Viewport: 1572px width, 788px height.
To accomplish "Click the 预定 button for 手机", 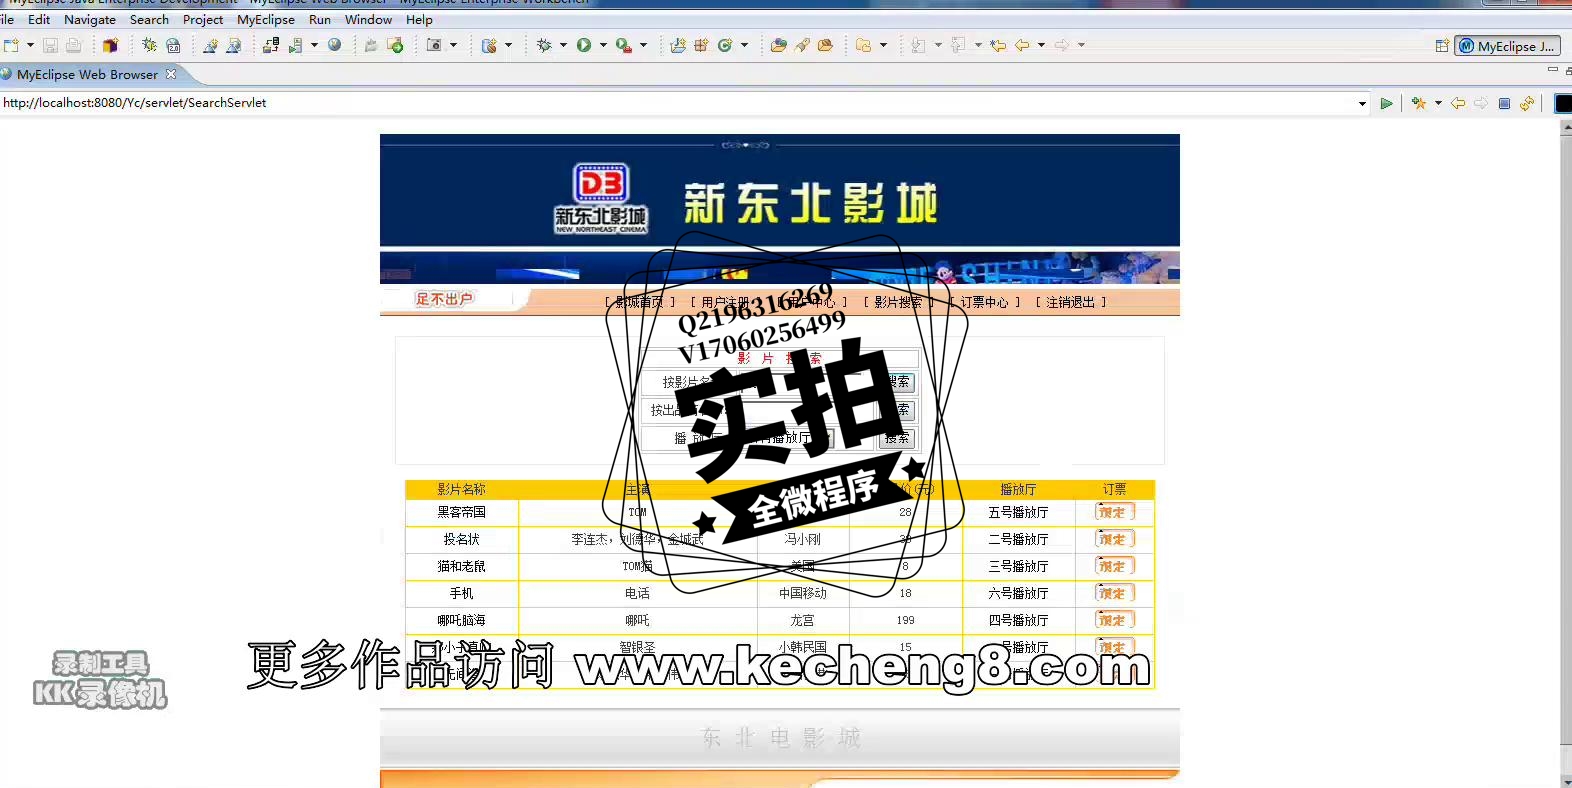I will click(1114, 593).
